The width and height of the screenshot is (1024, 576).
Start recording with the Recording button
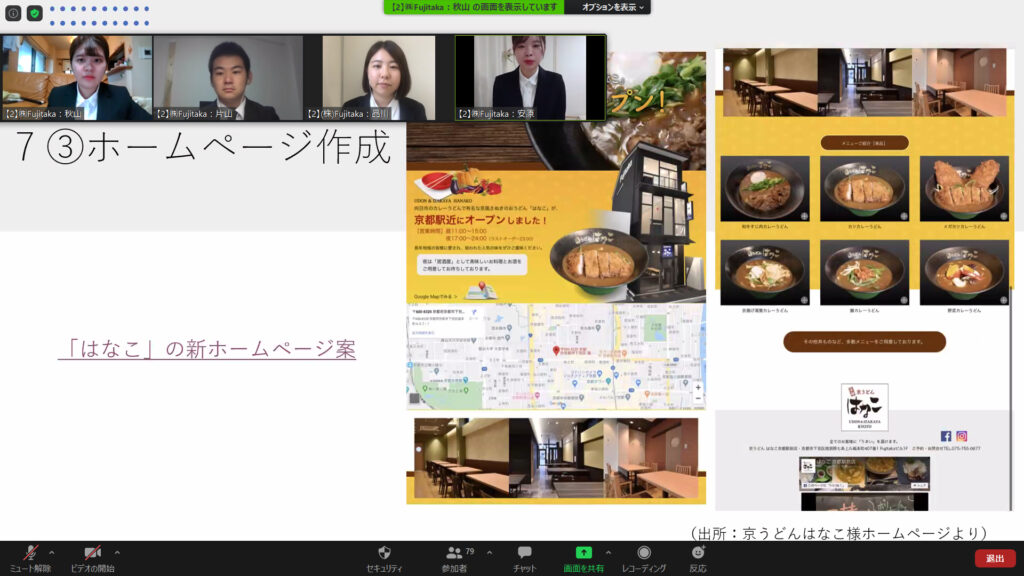tap(644, 558)
